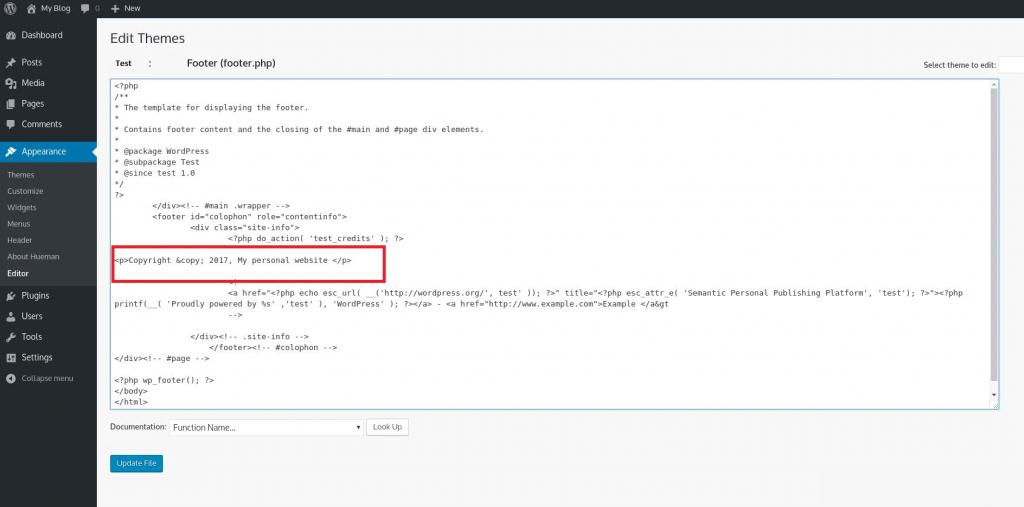
Task: Click the Collapse menu arrow icon
Action: 10,378
